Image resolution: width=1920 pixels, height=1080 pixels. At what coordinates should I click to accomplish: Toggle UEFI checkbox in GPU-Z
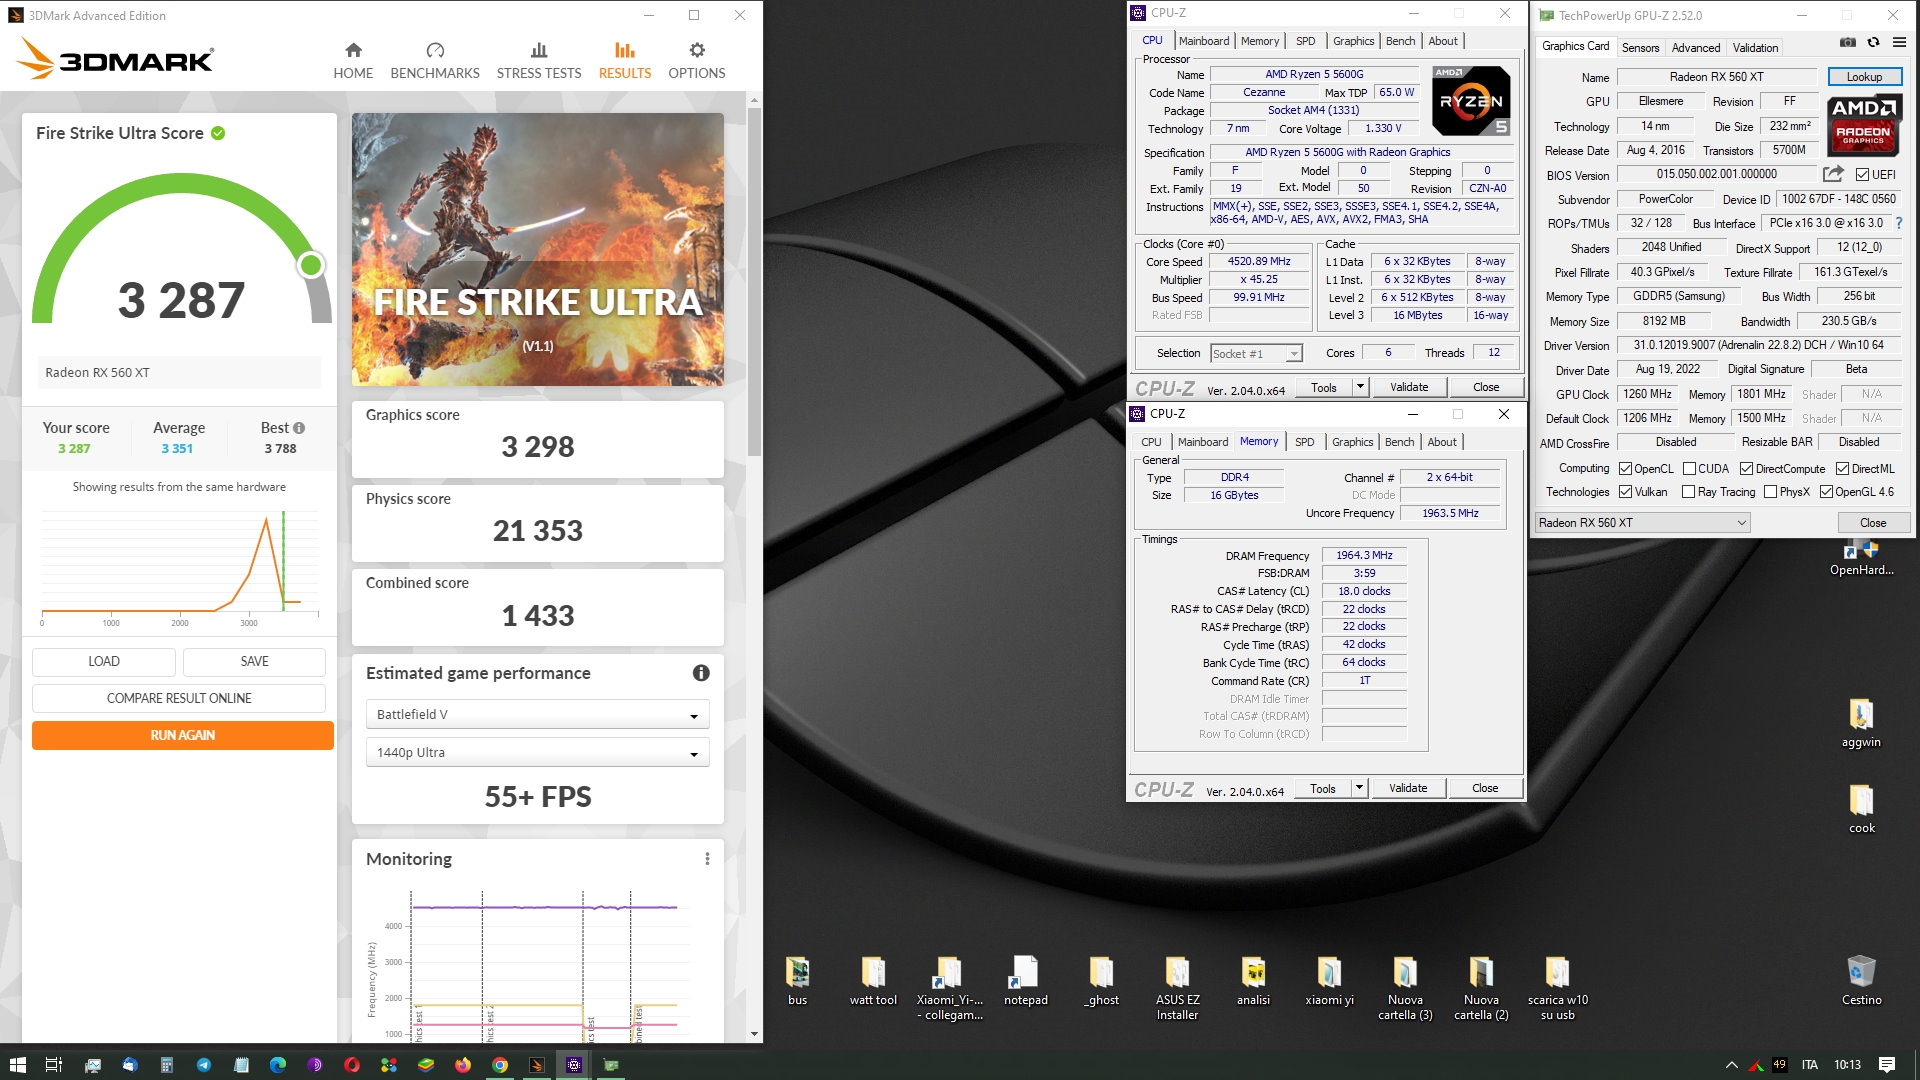[1862, 175]
